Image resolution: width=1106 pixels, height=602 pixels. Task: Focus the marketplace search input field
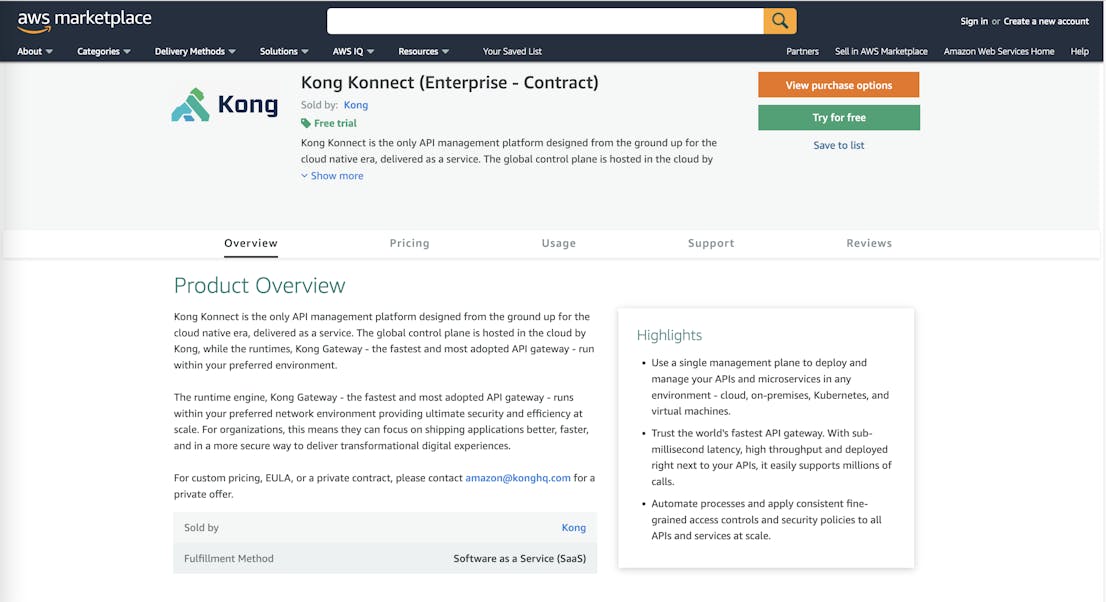tap(545, 21)
